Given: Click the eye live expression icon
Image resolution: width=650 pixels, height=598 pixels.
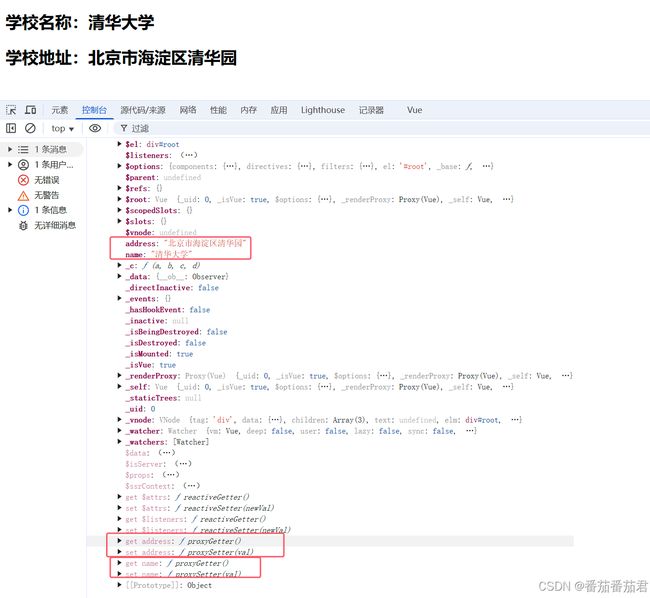Looking at the screenshot, I should (95, 128).
